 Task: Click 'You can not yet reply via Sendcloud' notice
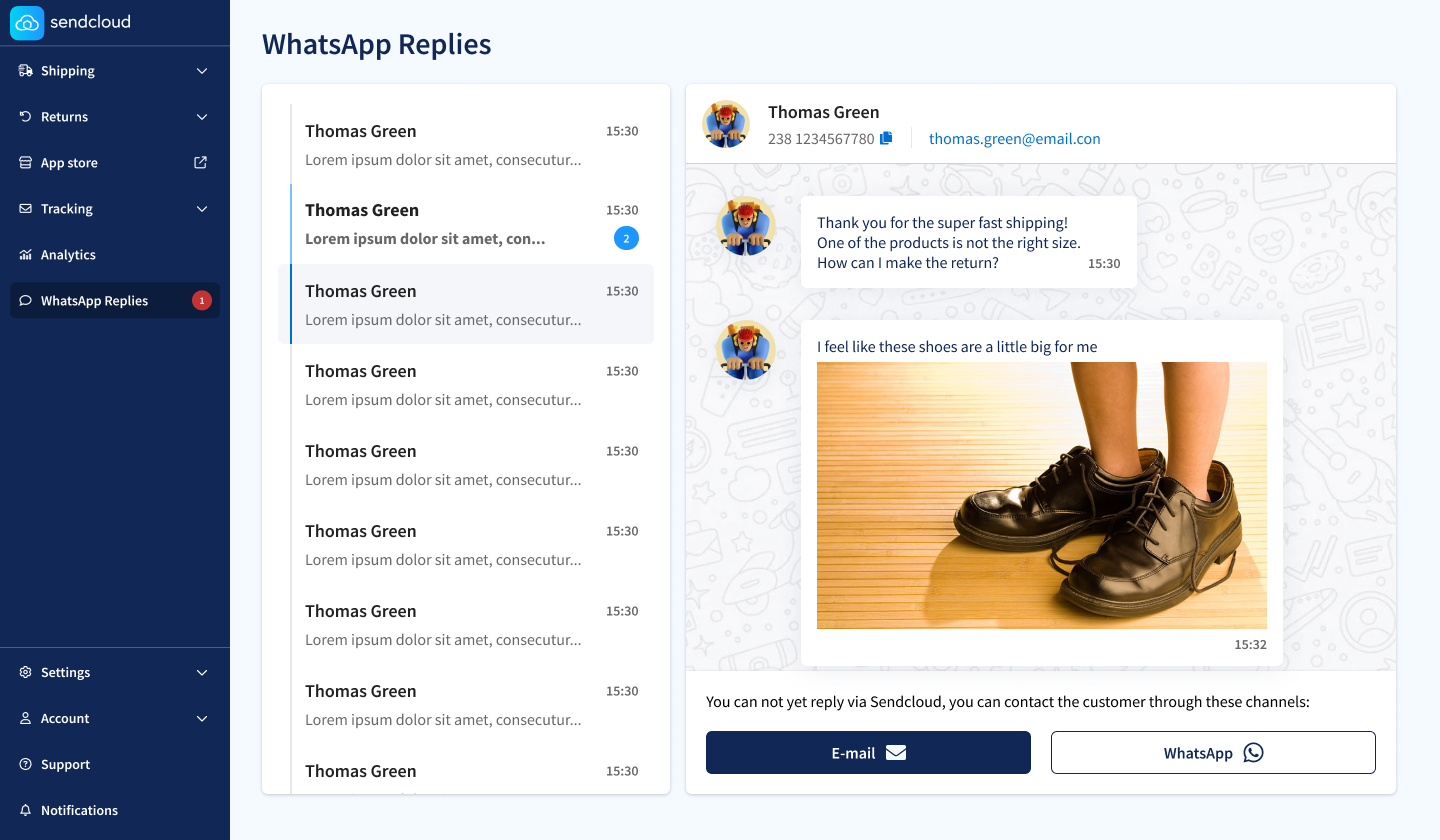pyautogui.click(x=1008, y=702)
